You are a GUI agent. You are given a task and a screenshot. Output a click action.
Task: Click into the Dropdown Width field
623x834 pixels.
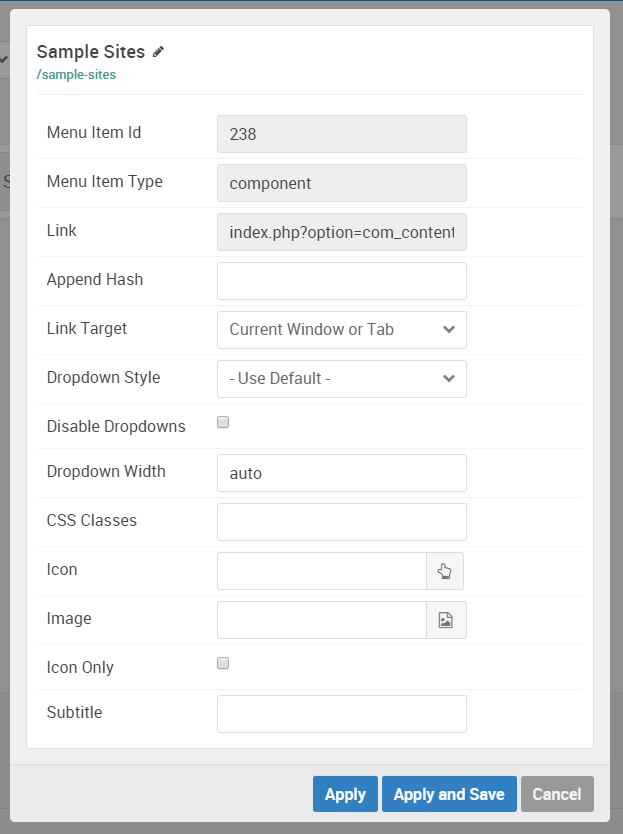[x=341, y=473]
